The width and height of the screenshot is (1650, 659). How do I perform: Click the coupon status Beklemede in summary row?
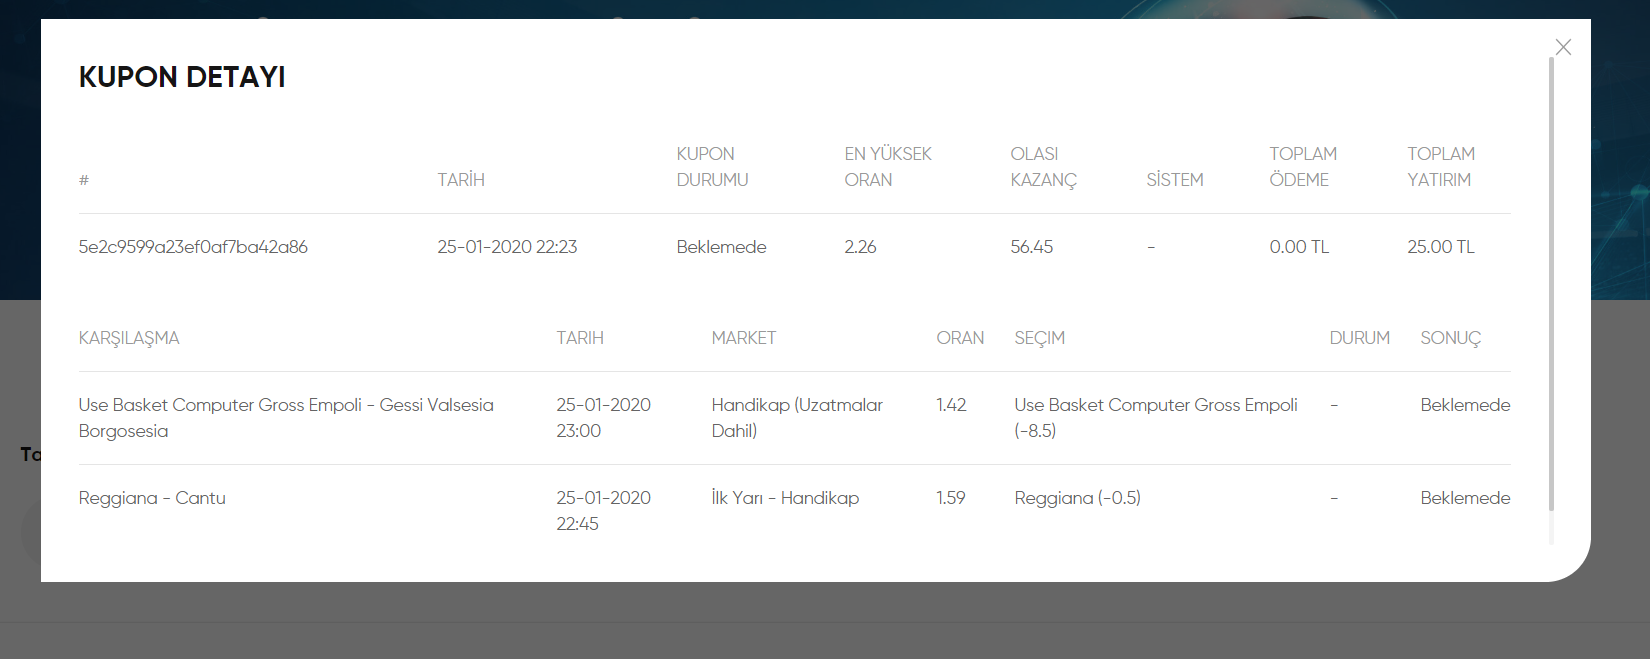pyautogui.click(x=721, y=247)
